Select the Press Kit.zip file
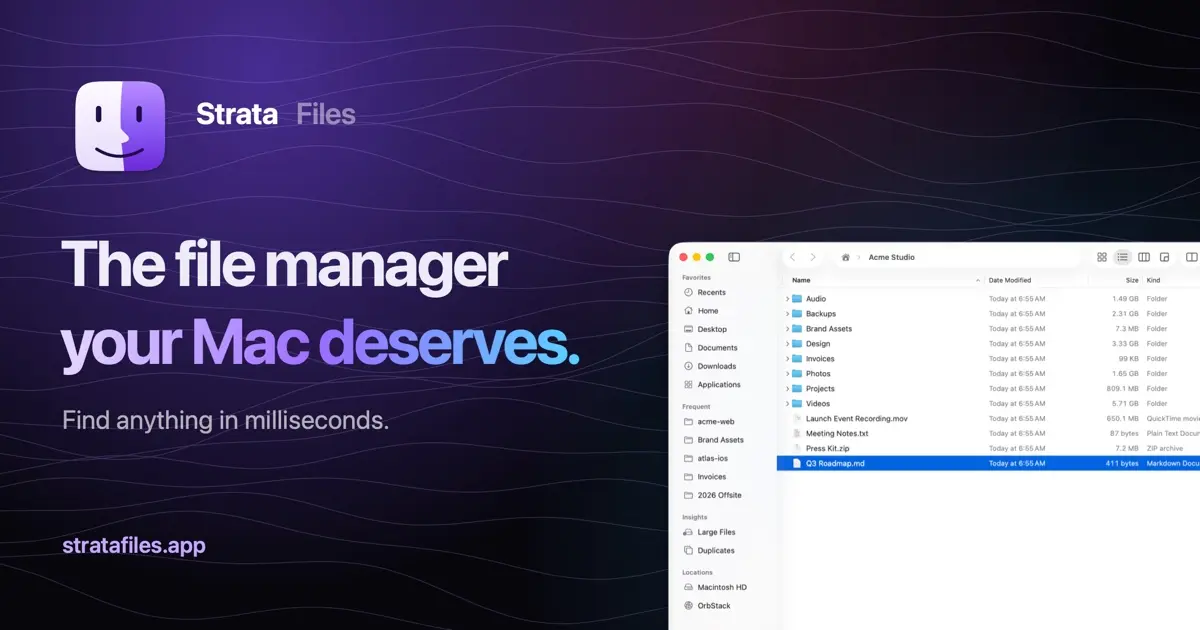Screen dimensions: 1200x630 coord(830,448)
